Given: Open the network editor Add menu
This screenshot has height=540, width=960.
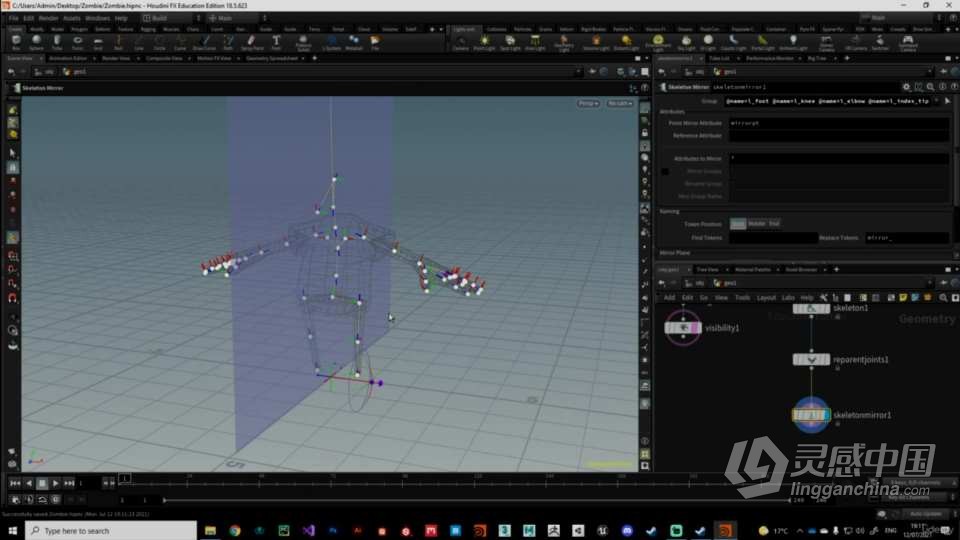Looking at the screenshot, I should pyautogui.click(x=670, y=298).
